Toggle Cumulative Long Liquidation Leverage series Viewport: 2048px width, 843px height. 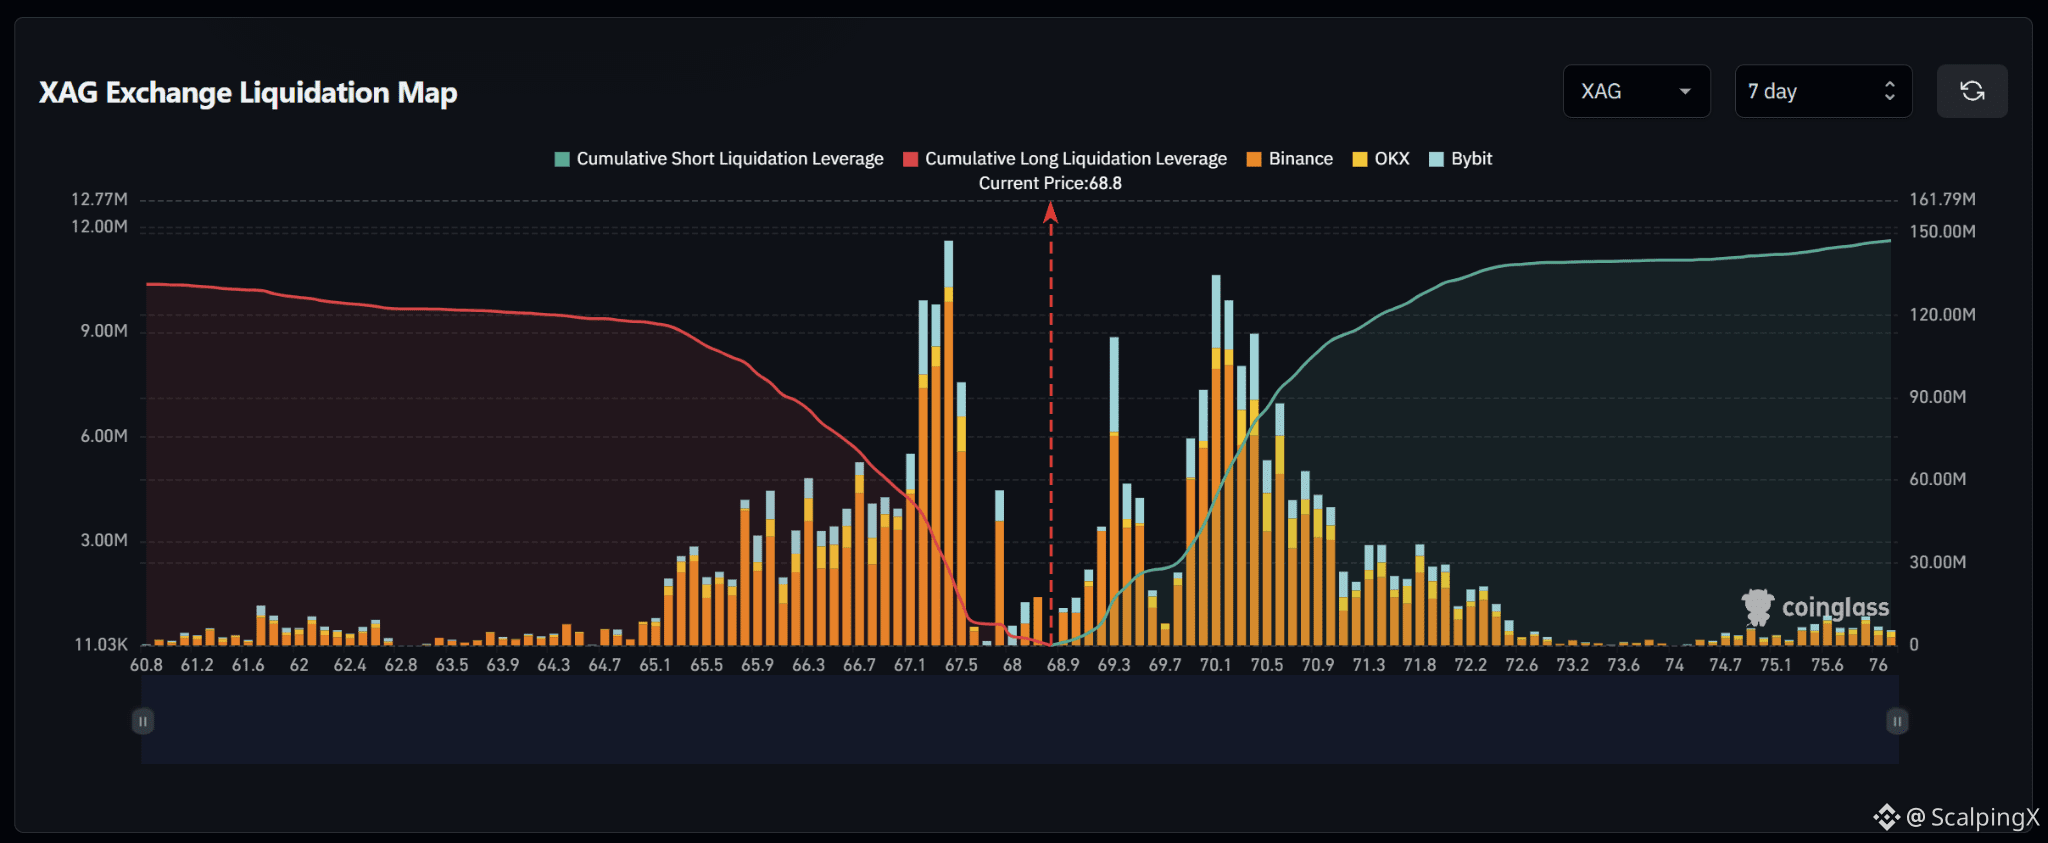point(1065,159)
